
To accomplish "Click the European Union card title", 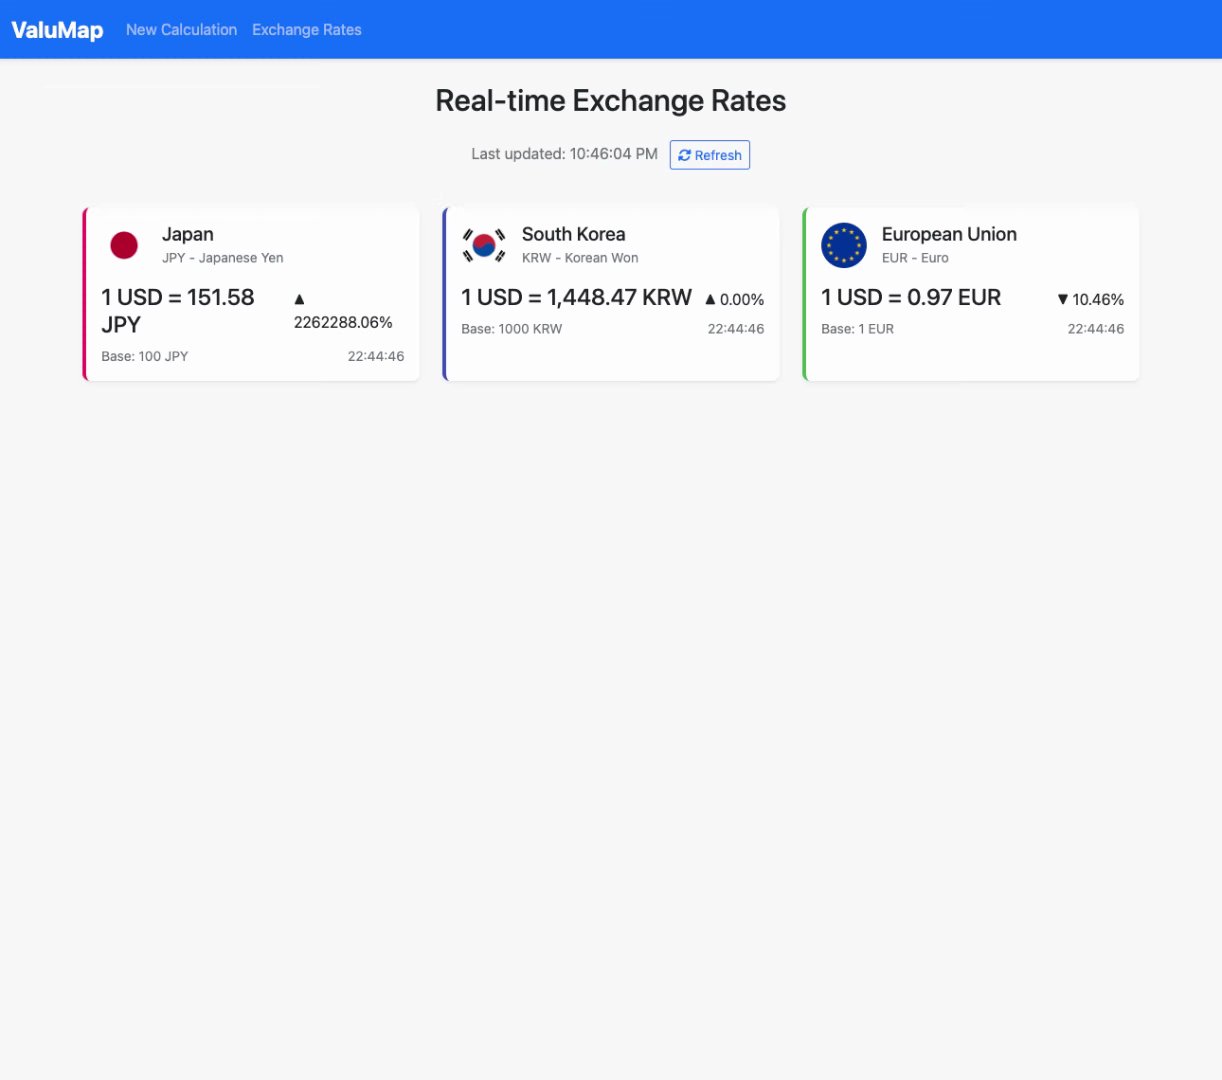I will click(949, 234).
